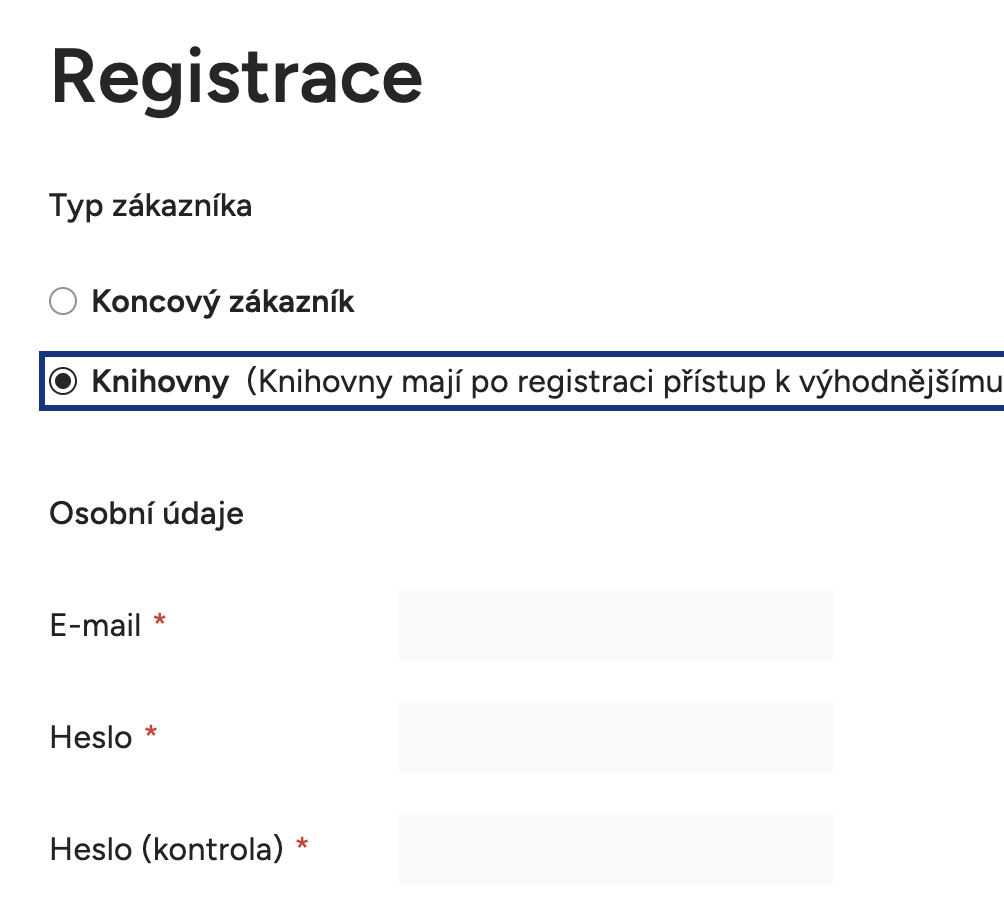
Task: Click the Osobní údaje section heading
Action: pyautogui.click(x=145, y=513)
